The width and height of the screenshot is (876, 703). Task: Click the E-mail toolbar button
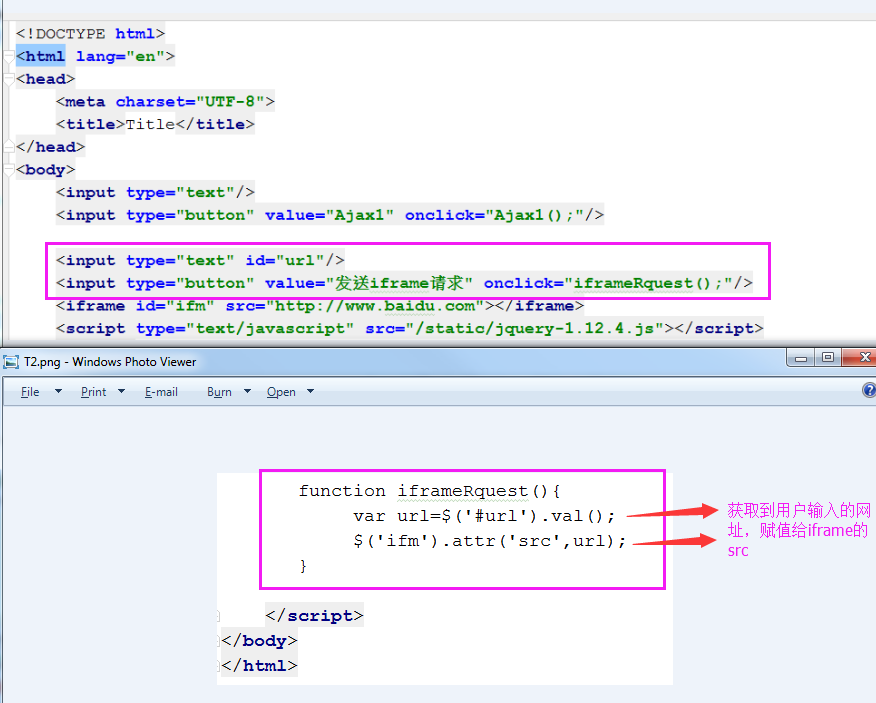[161, 392]
